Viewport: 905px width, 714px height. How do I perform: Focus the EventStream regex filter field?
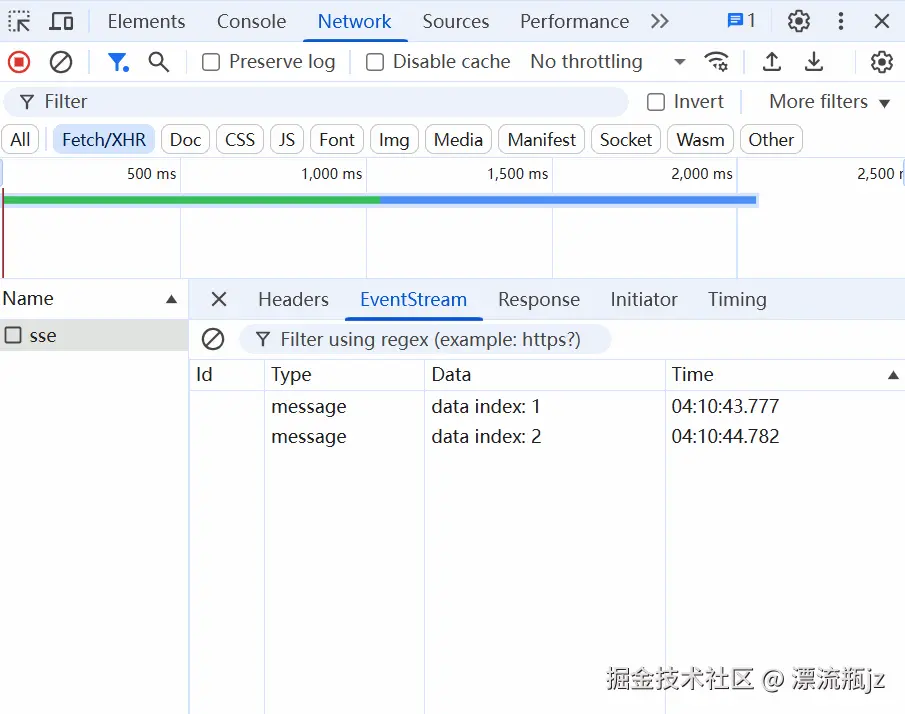pos(425,339)
